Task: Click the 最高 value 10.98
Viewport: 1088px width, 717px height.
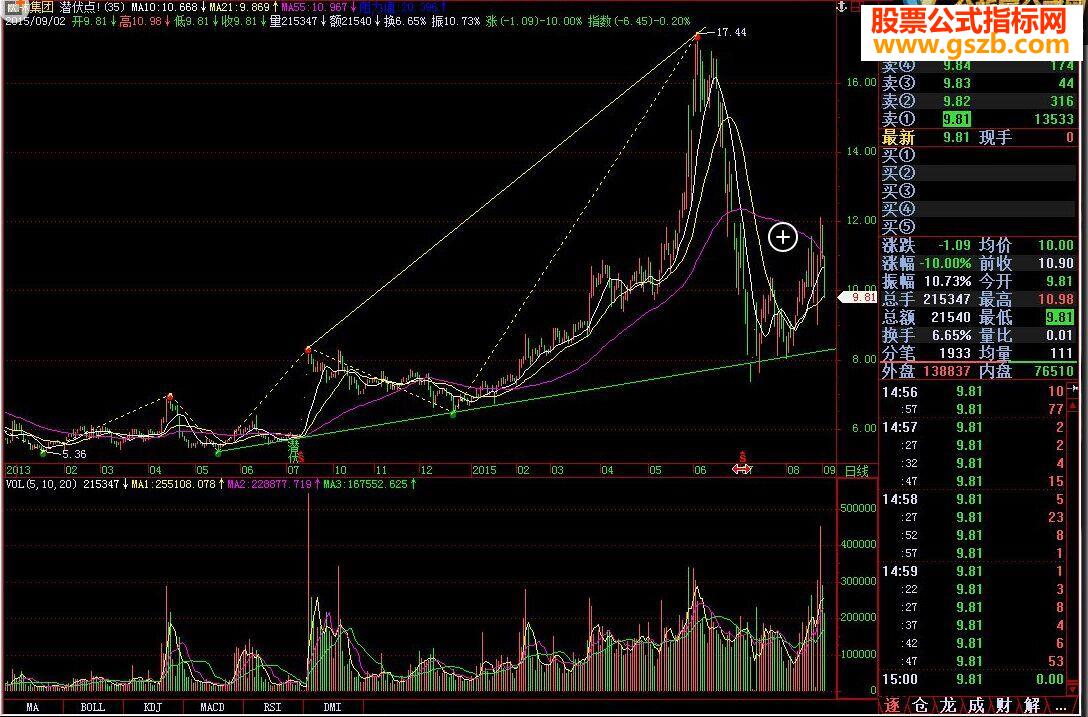Action: (1054, 299)
